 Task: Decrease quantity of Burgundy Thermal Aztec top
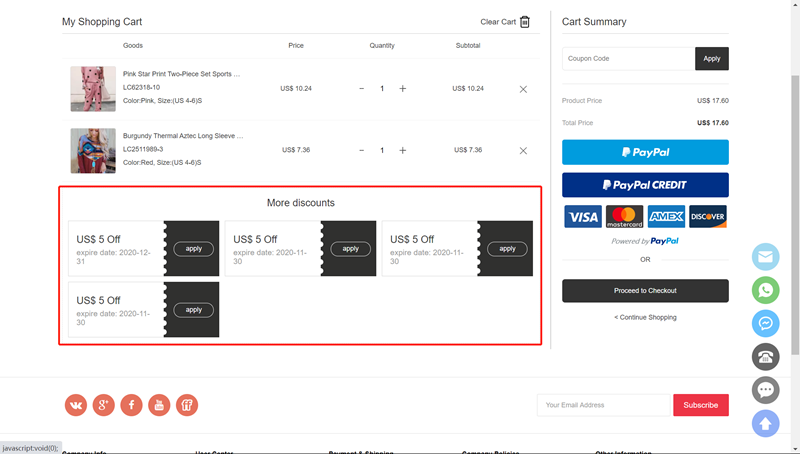pyautogui.click(x=361, y=150)
